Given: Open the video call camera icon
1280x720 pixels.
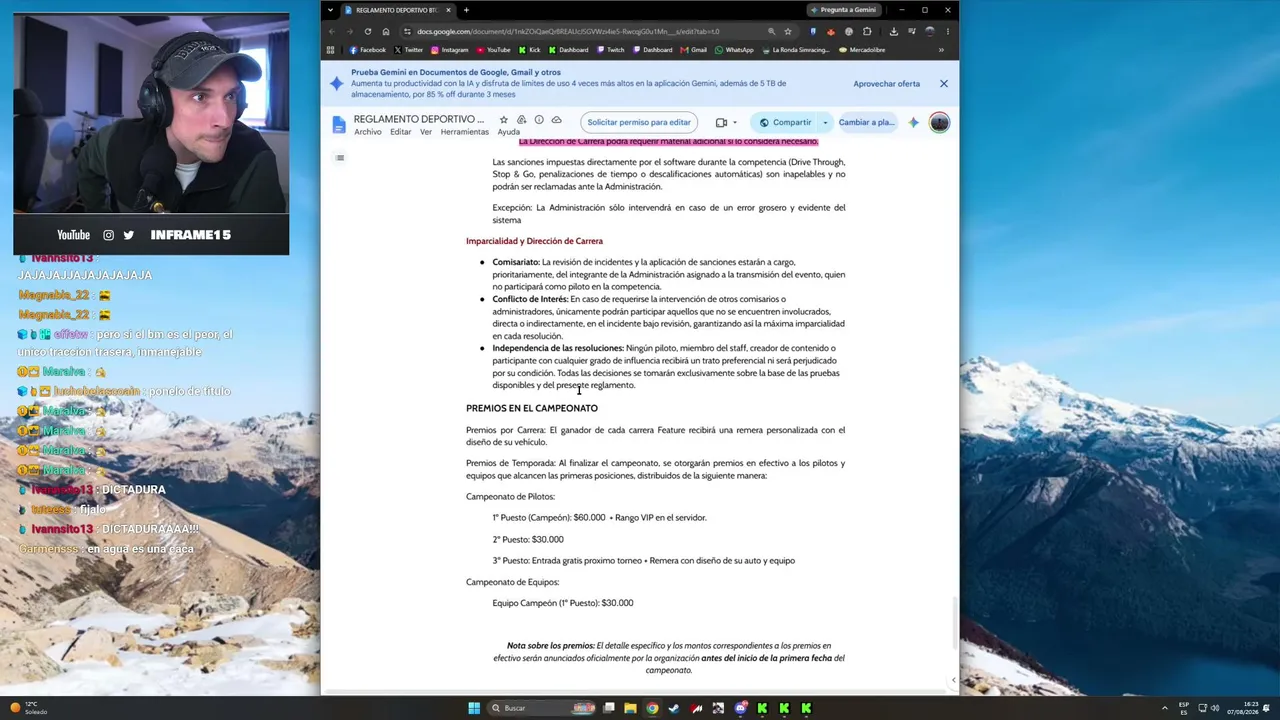Looking at the screenshot, I should pyautogui.click(x=721, y=122).
